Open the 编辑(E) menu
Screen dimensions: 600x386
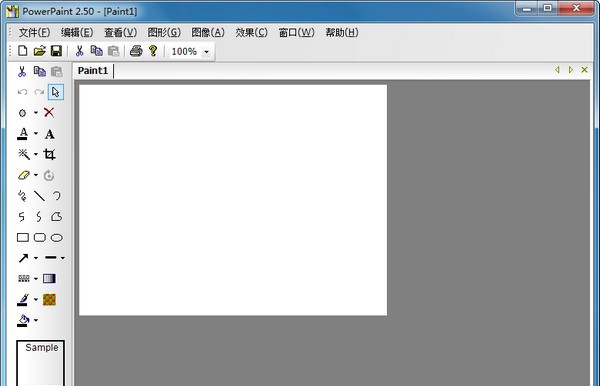pyautogui.click(x=77, y=33)
